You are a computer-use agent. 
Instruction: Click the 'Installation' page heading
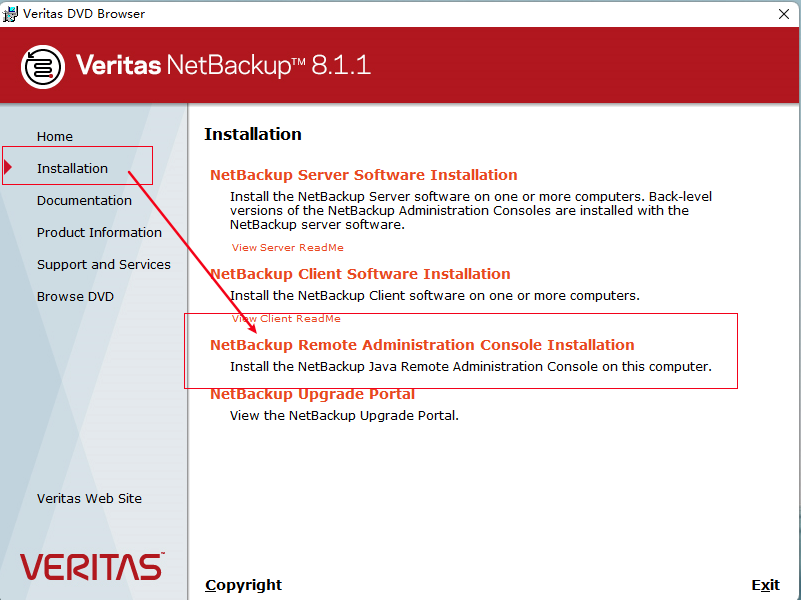tap(253, 134)
